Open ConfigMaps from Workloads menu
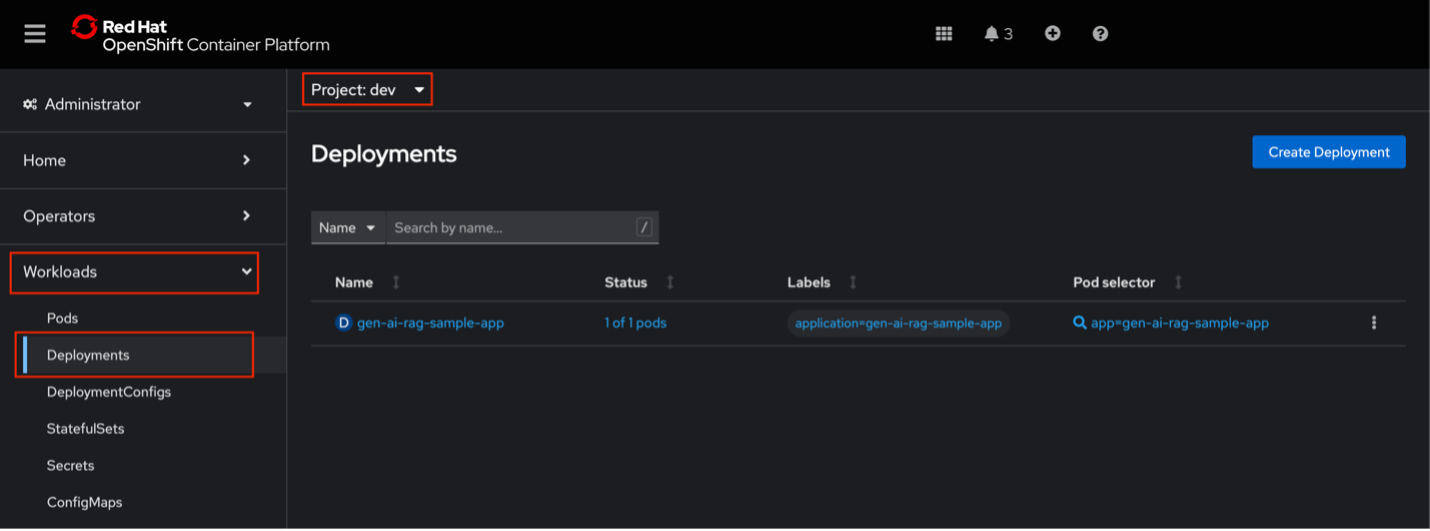 coord(84,502)
